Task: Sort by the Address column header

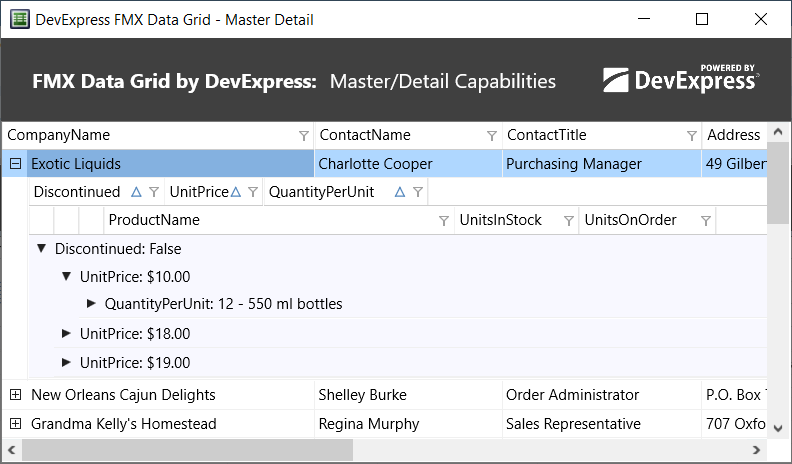Action: coord(734,135)
